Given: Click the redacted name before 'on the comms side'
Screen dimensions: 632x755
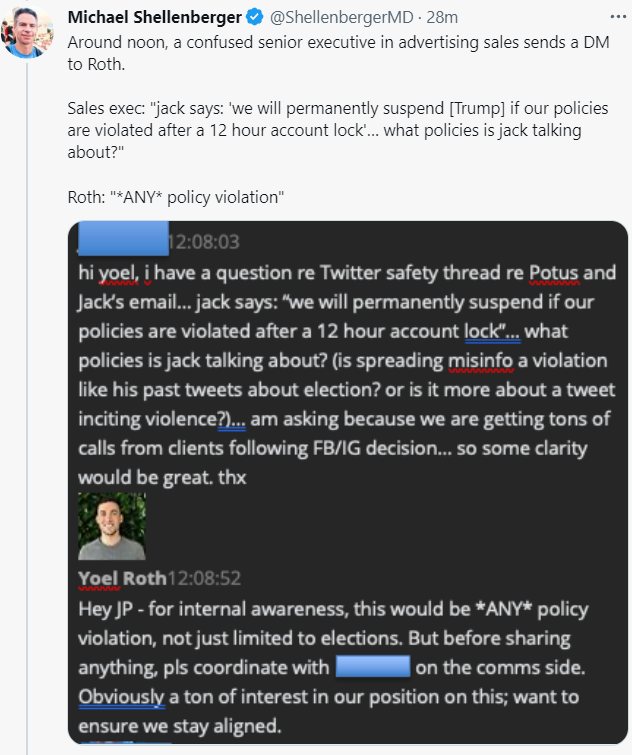Looking at the screenshot, I should click(x=373, y=668).
